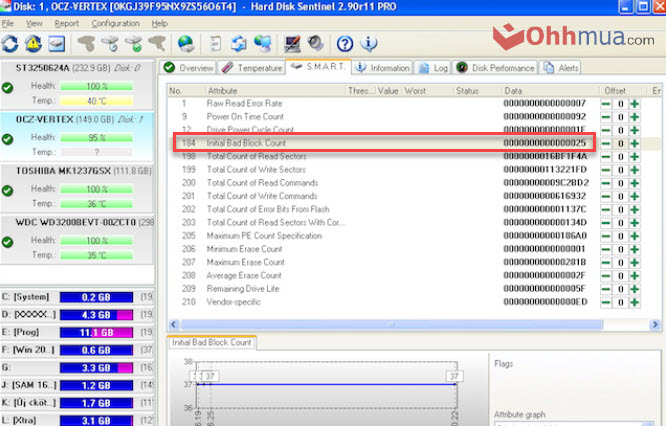The height and width of the screenshot is (426, 666).
Task: Open the Report menu
Action: pyautogui.click(x=67, y=24)
